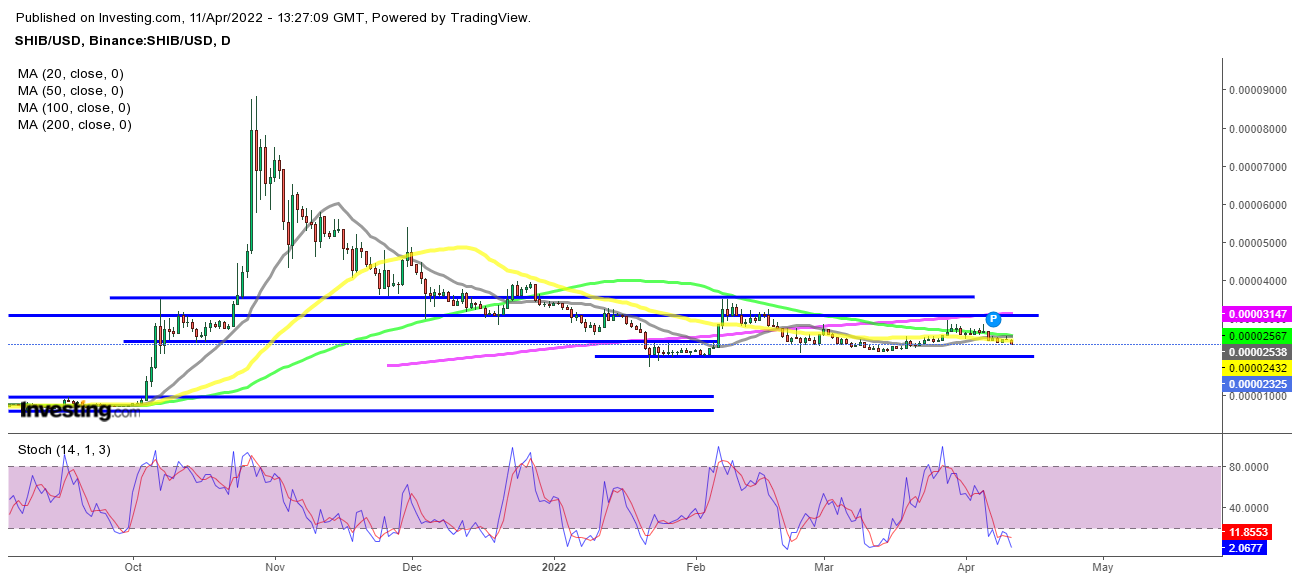Click the blue 2.0677 stochastic value tag
The image size is (1299, 580).
click(1251, 548)
